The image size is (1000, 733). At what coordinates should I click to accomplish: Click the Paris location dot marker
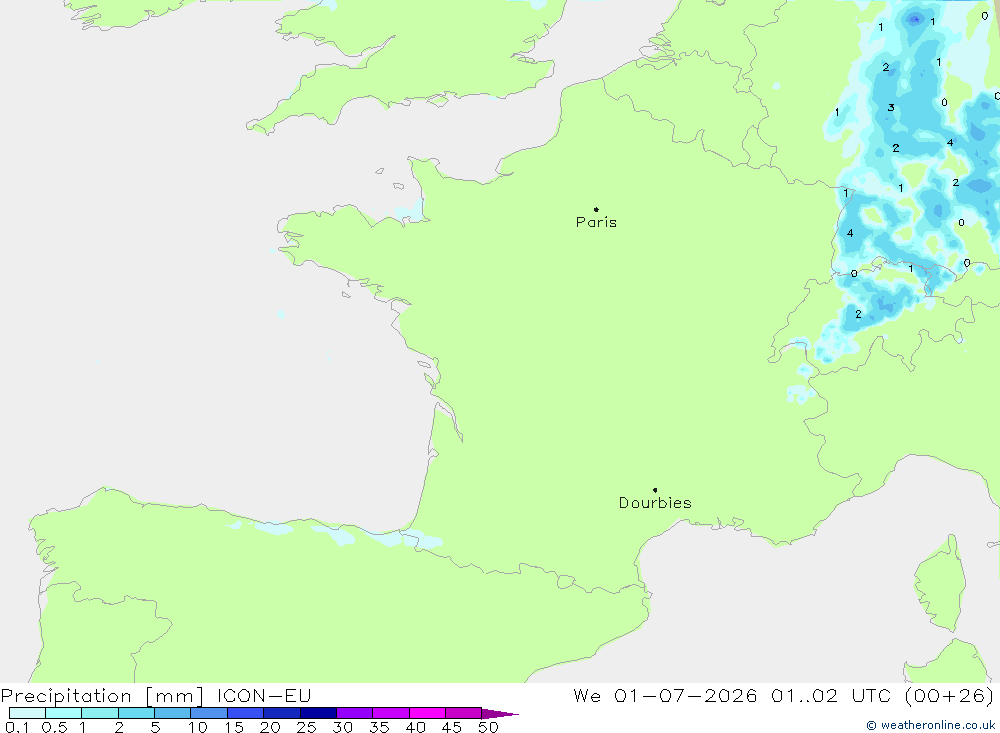coord(596,209)
